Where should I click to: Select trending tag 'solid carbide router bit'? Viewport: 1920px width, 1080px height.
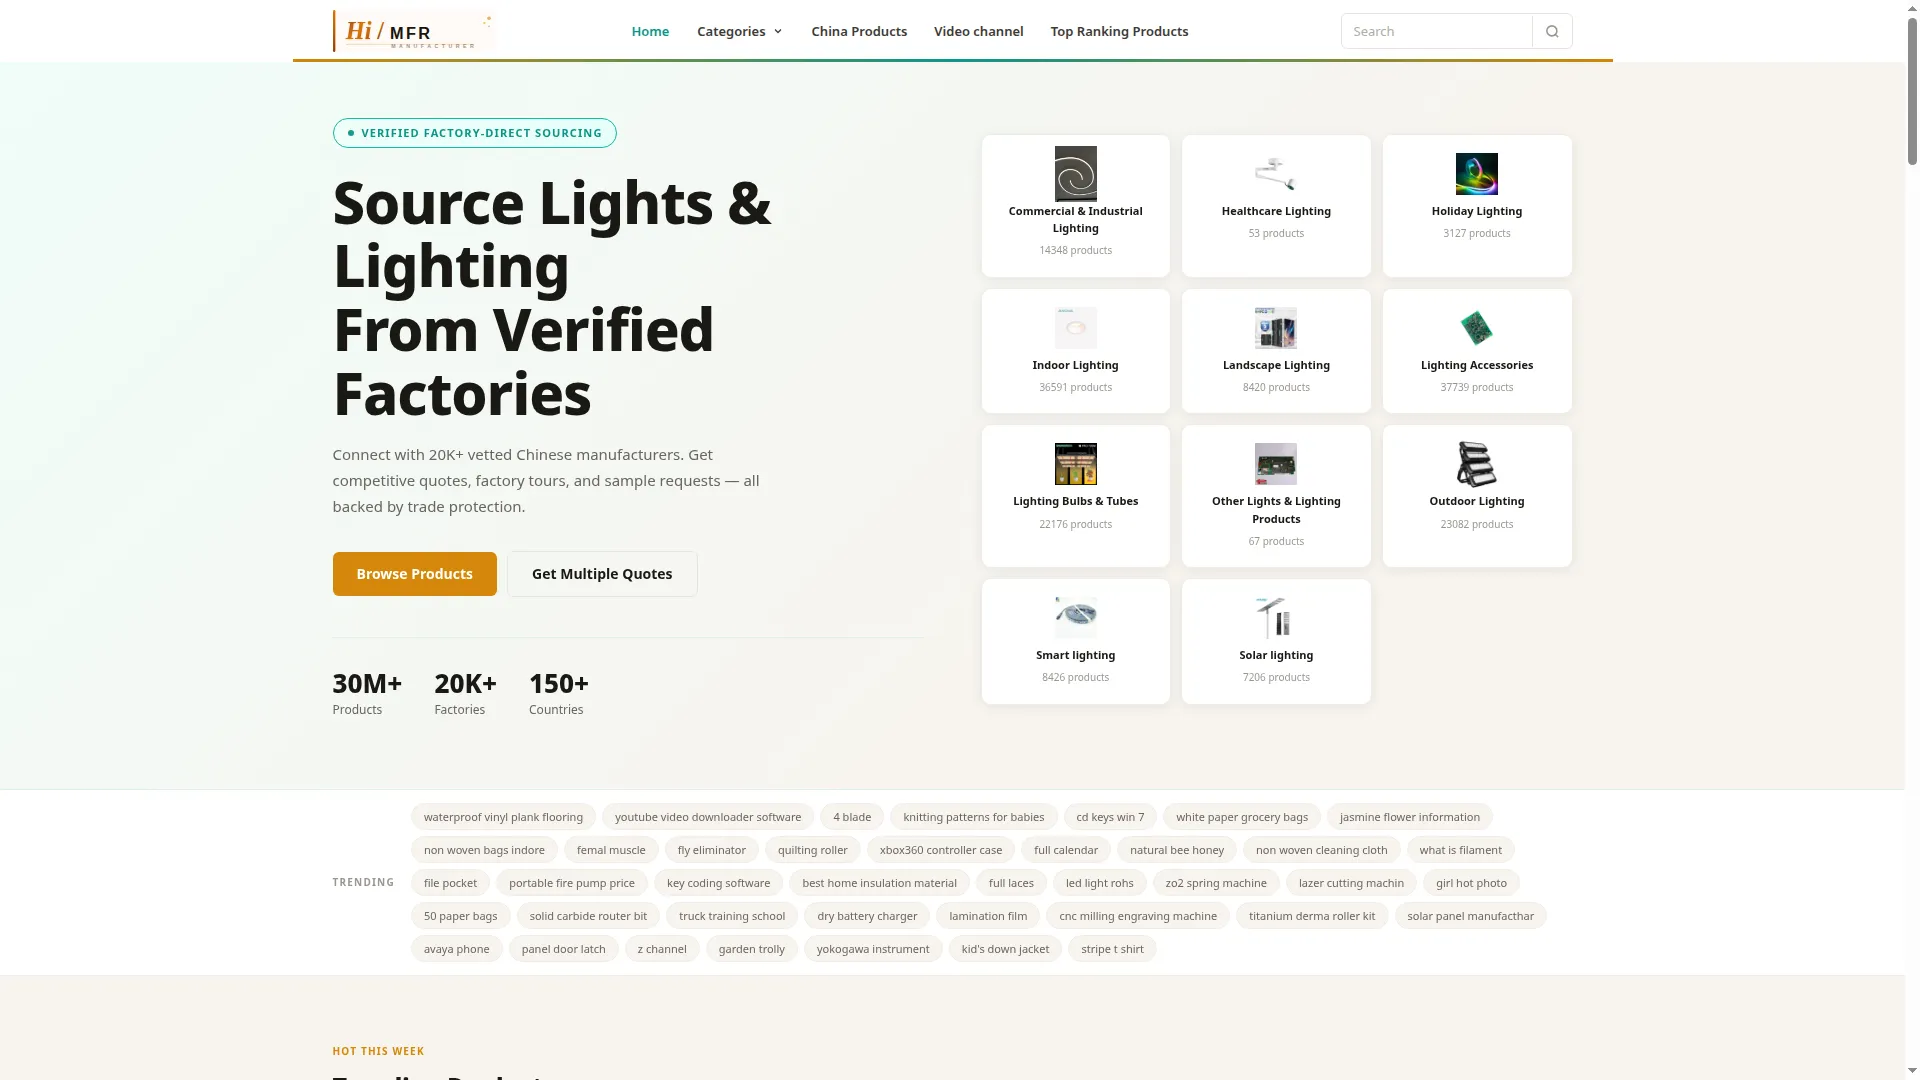[588, 916]
